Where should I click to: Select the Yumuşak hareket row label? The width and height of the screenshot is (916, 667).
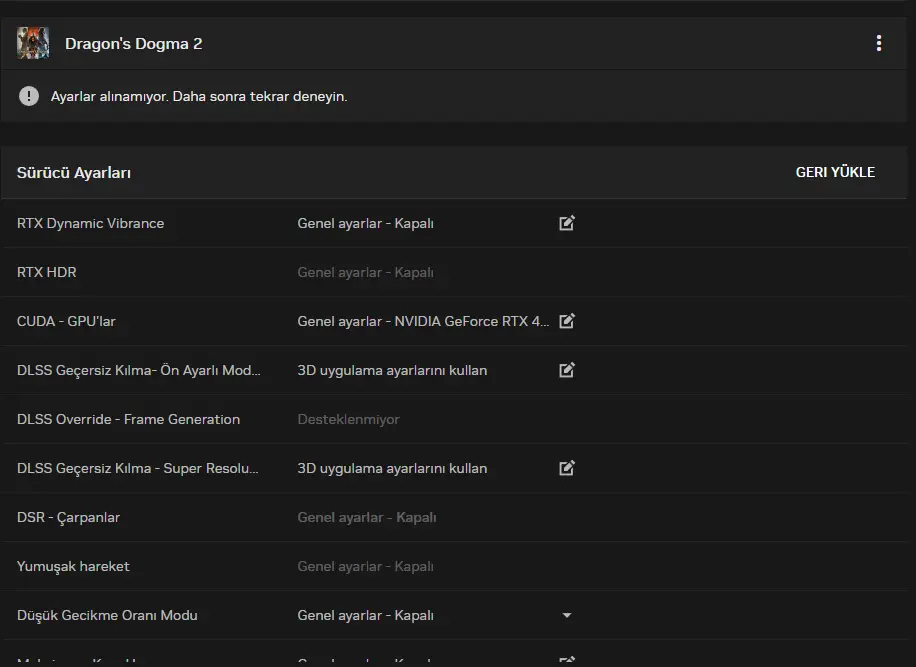73,567
